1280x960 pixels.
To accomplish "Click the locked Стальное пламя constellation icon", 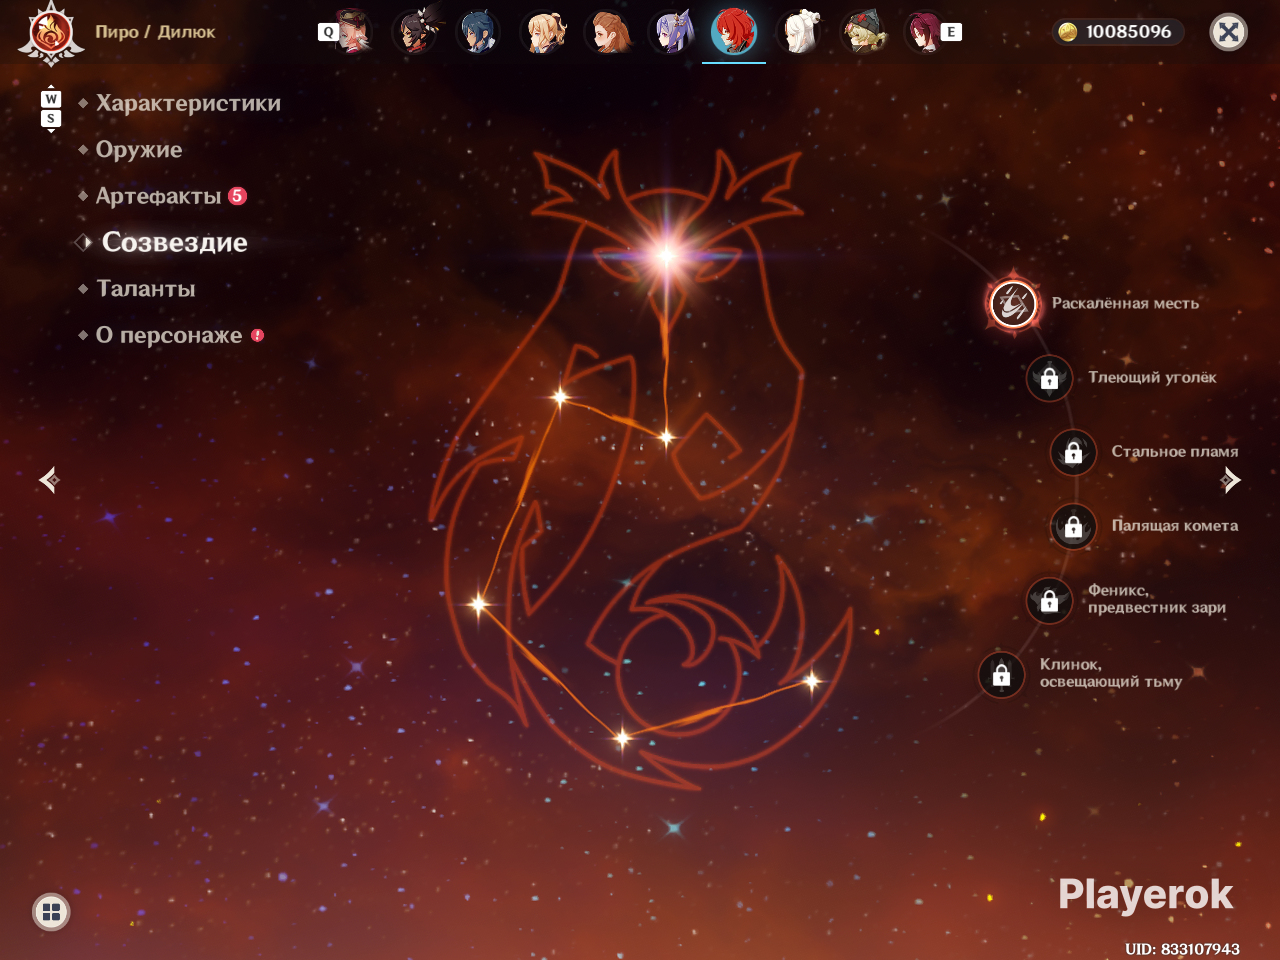I will (1073, 452).
